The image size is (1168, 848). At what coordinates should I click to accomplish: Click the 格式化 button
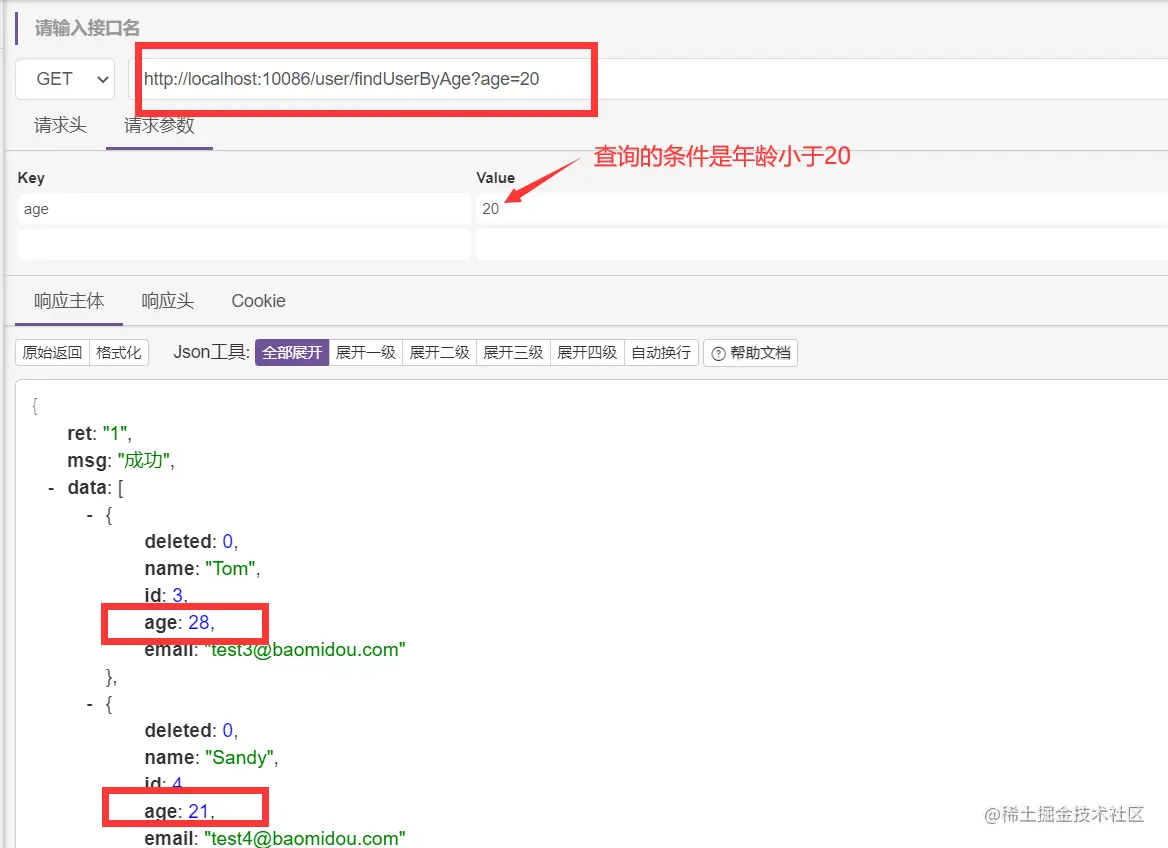[119, 352]
